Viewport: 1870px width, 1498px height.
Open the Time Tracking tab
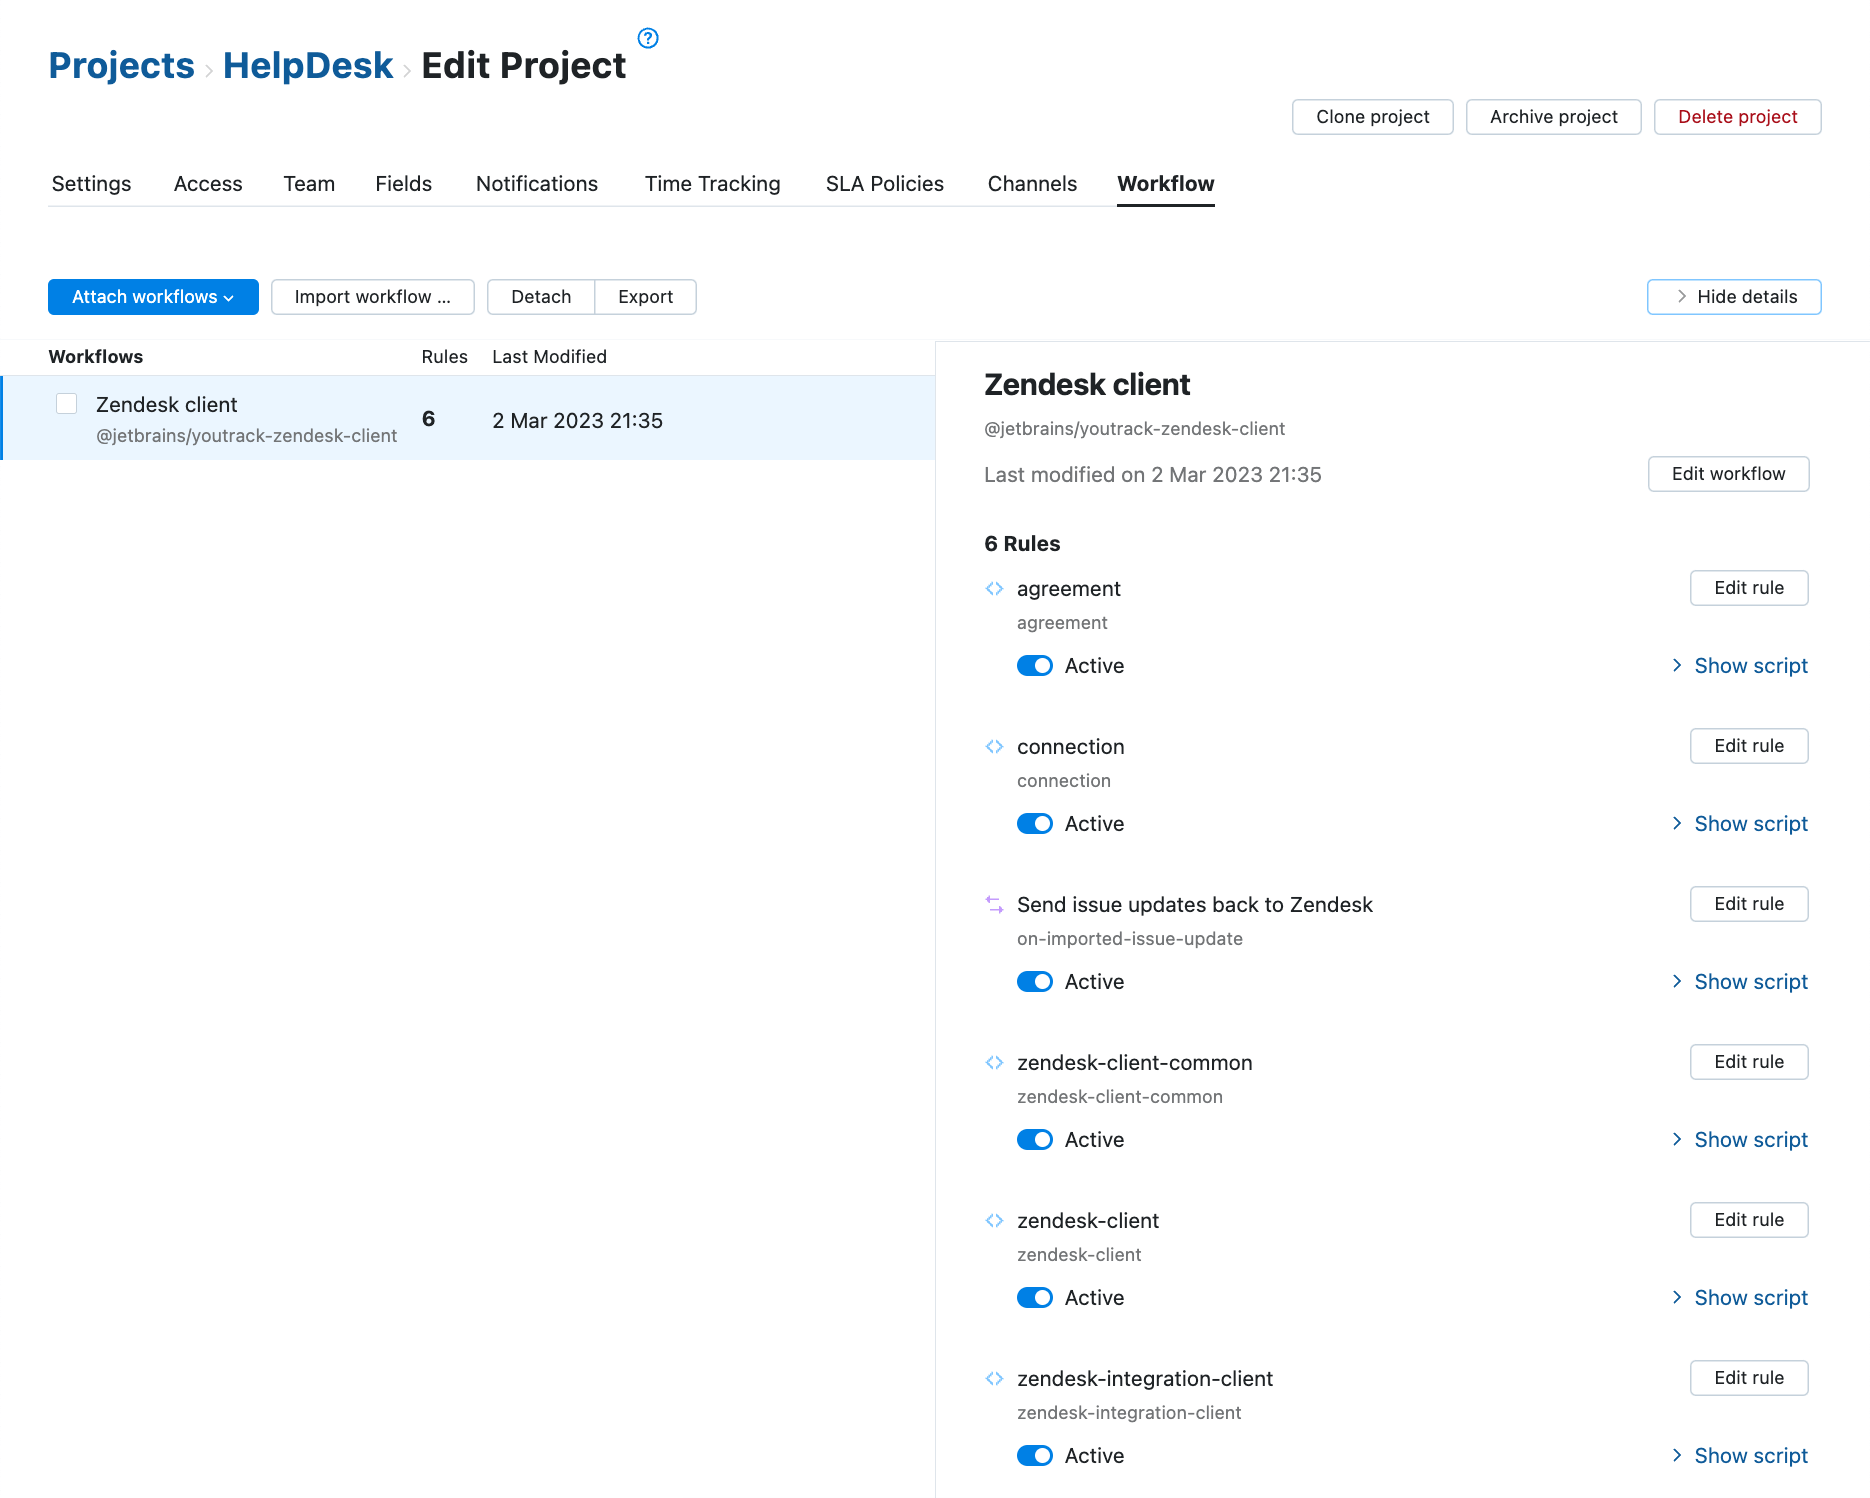coord(712,184)
